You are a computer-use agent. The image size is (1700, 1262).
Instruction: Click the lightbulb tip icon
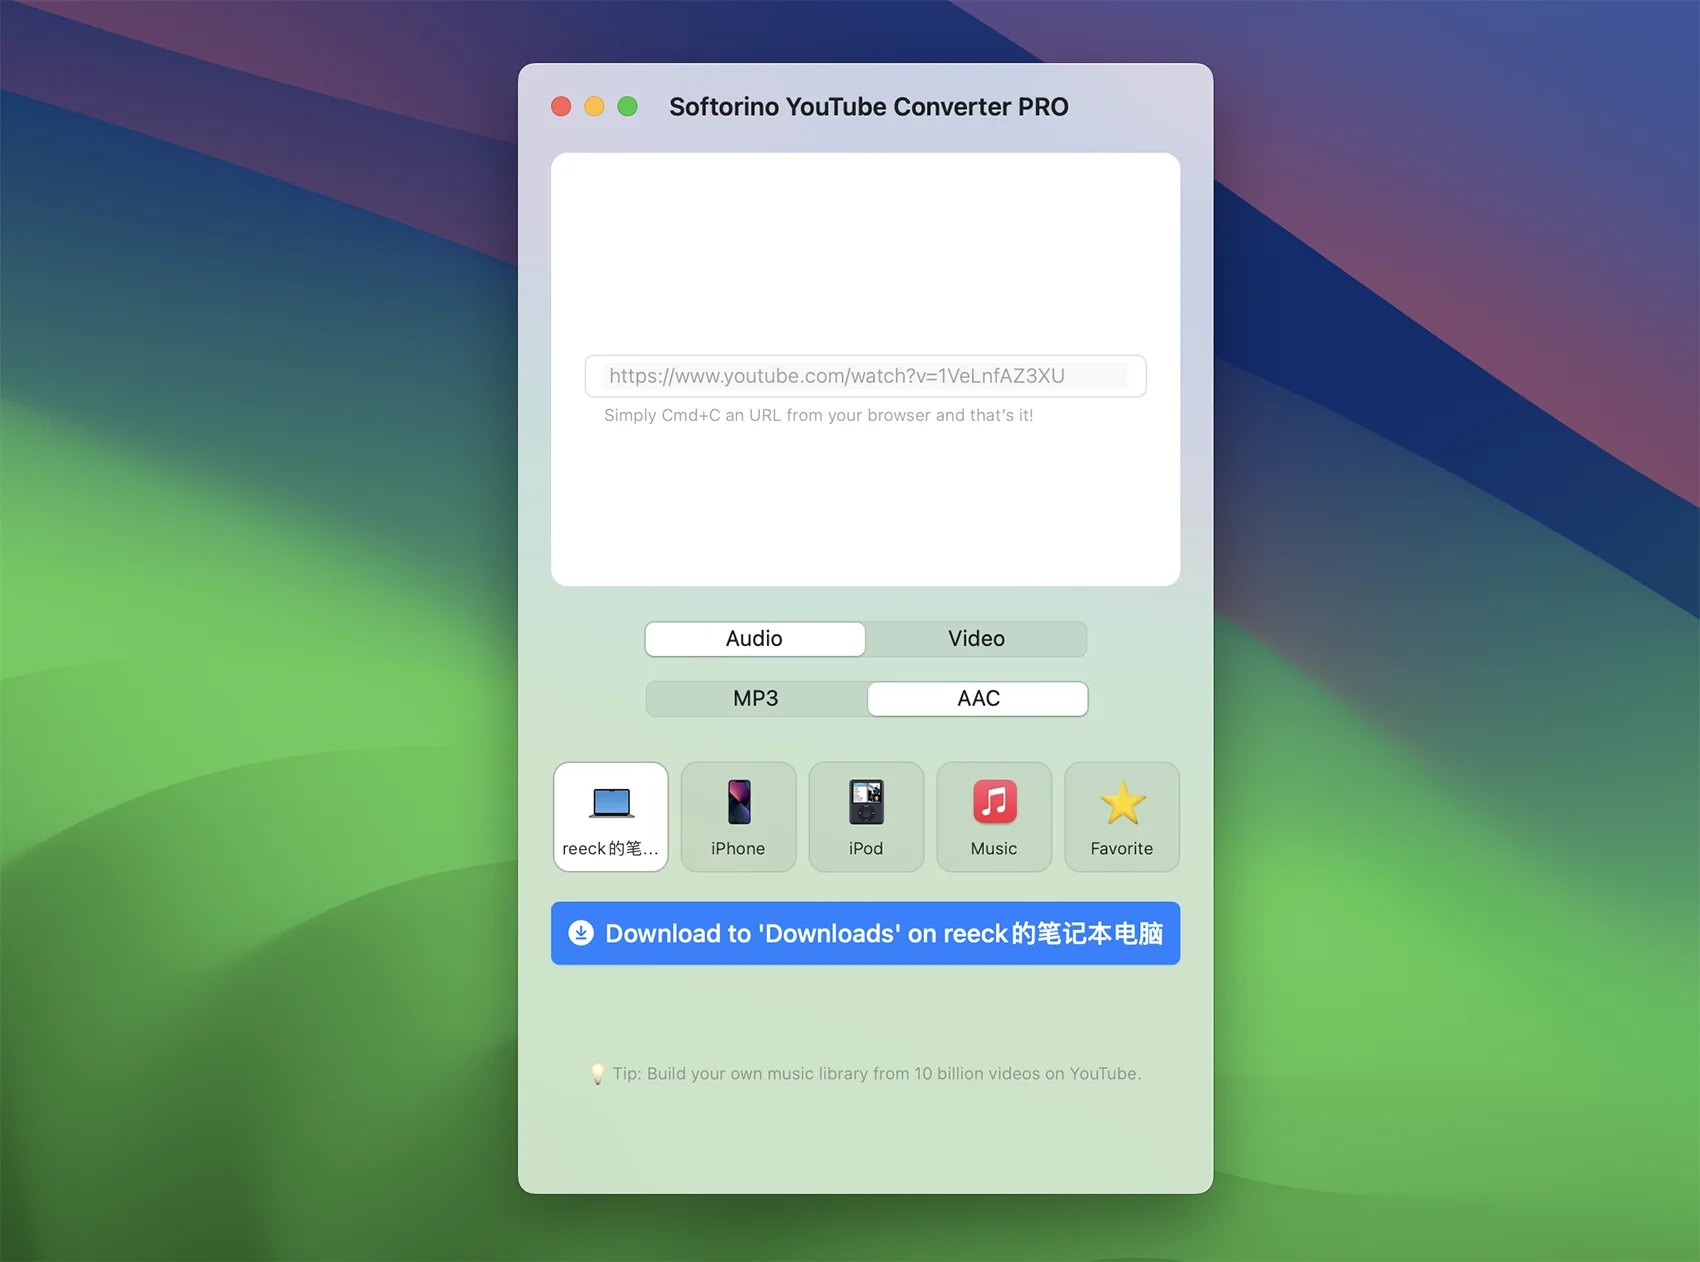click(597, 1074)
